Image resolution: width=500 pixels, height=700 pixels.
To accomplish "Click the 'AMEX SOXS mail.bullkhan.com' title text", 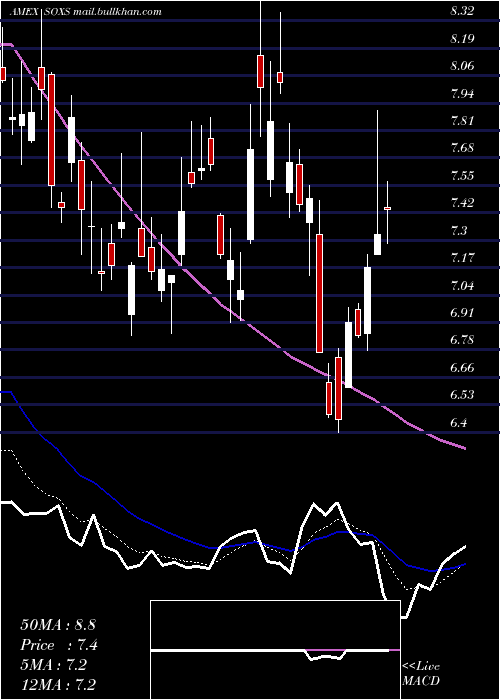I will click(x=86, y=12).
